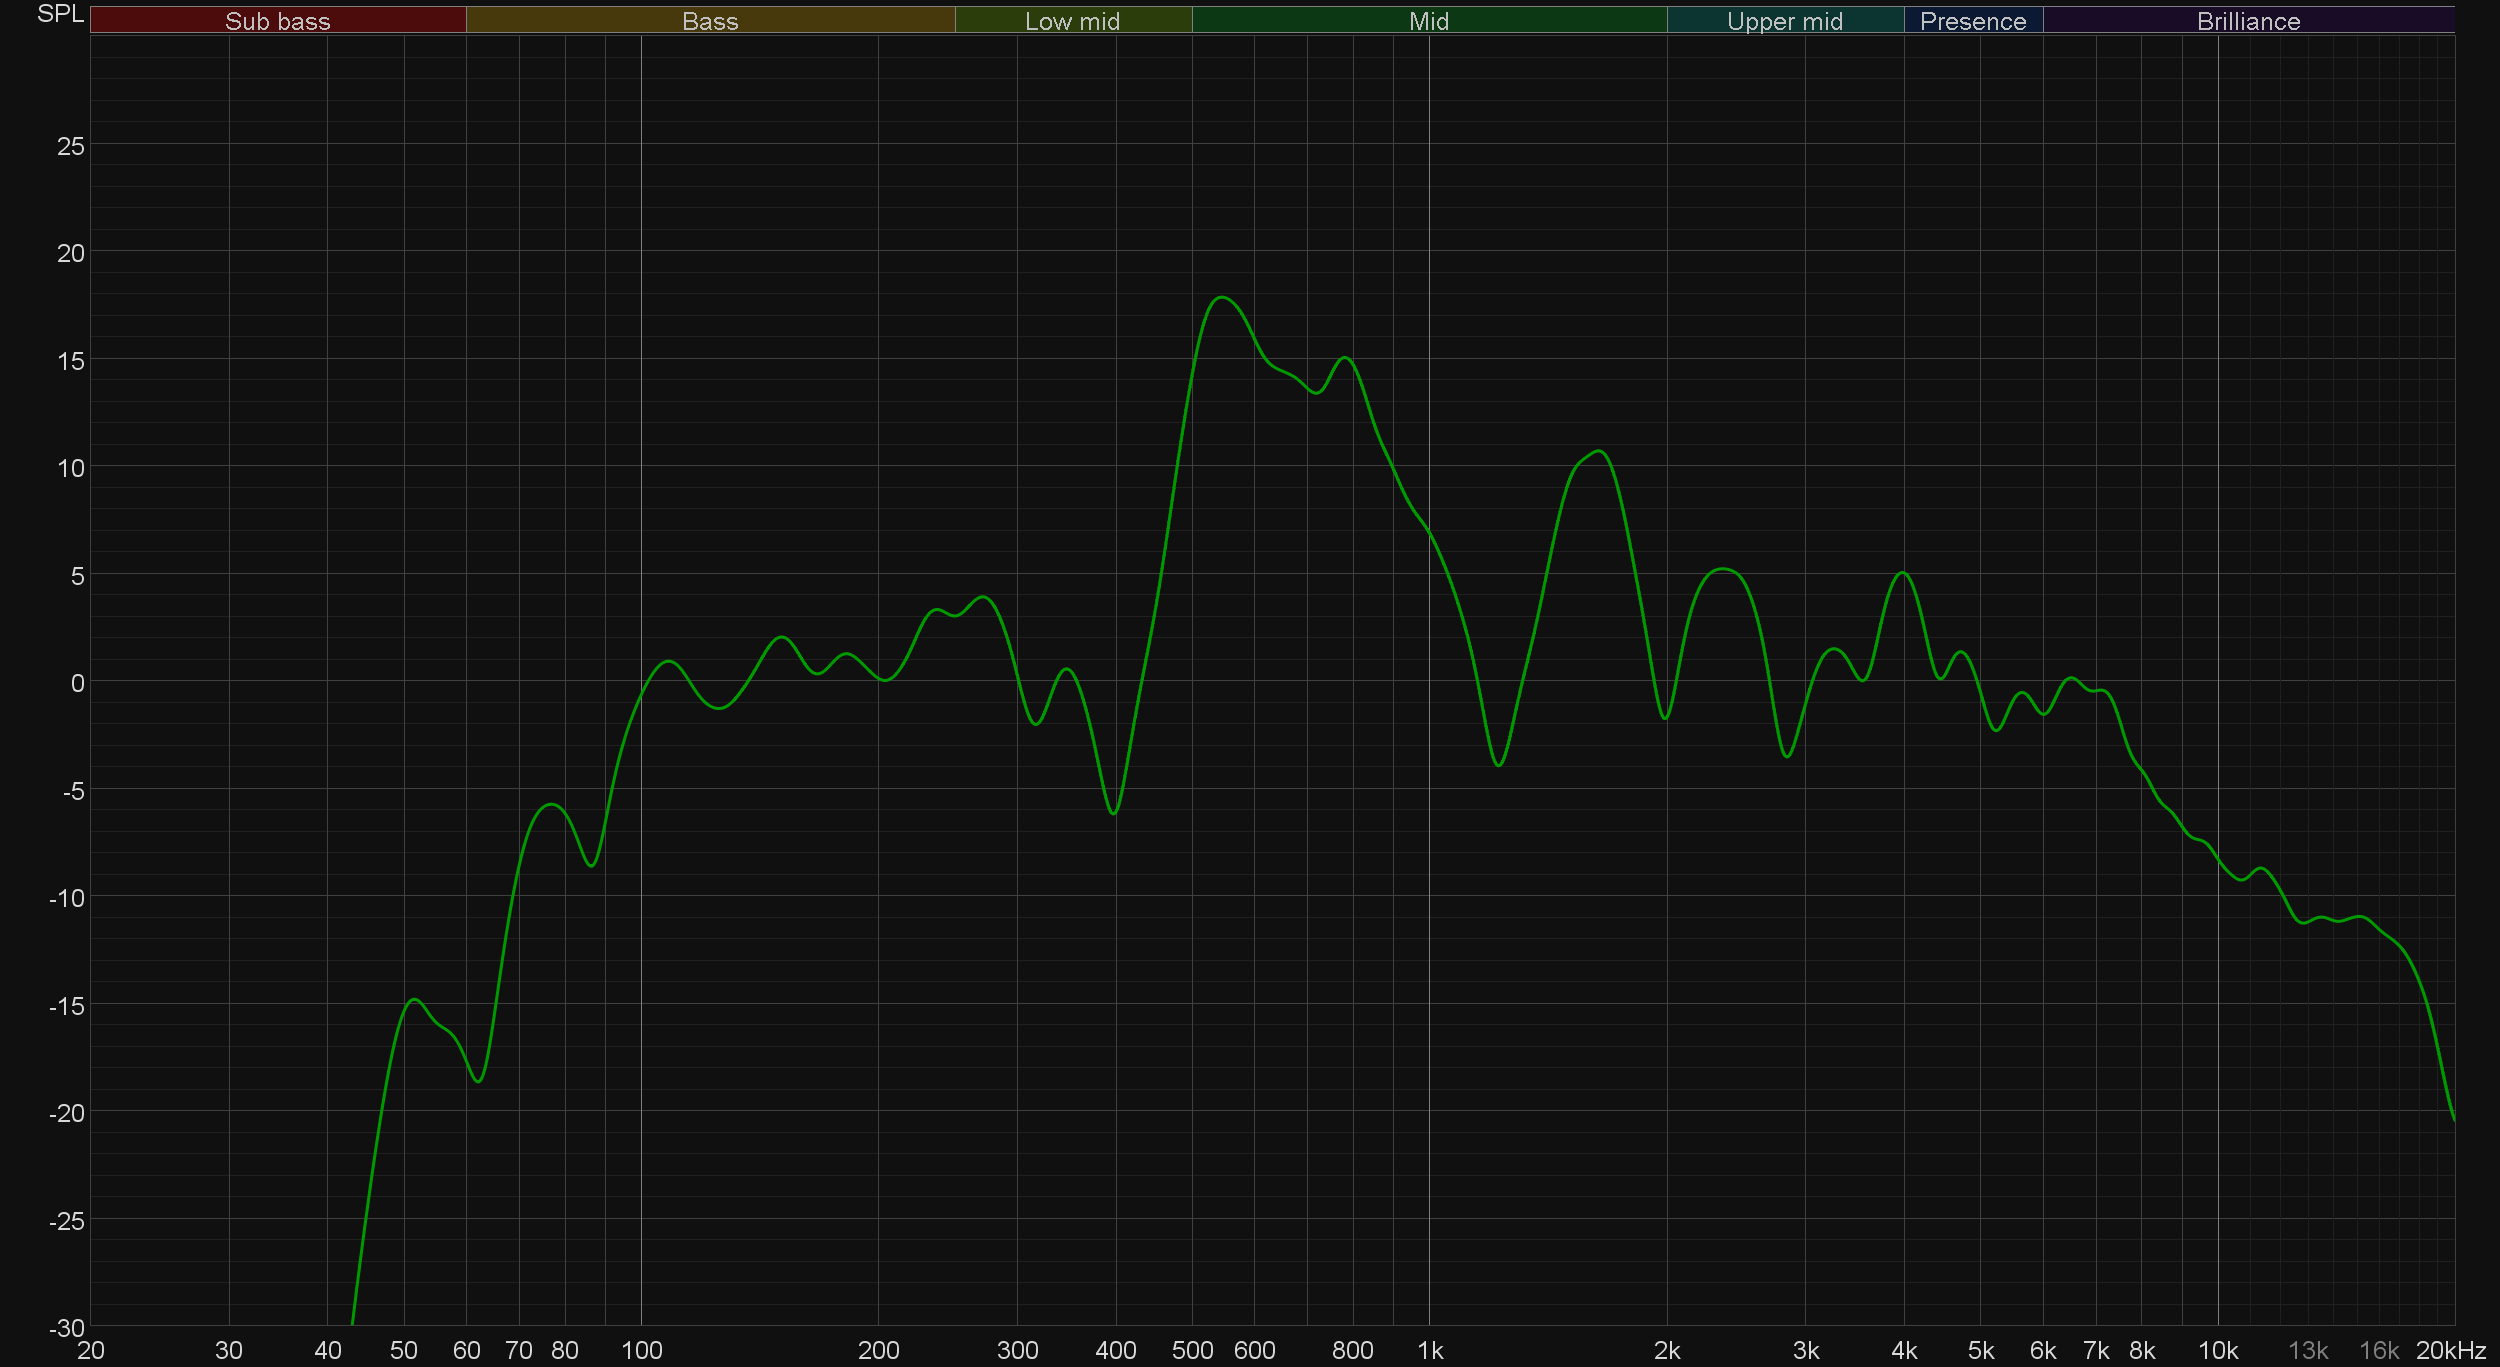Select the Presence band segment
The width and height of the screenshot is (2500, 1367).
1972,21
